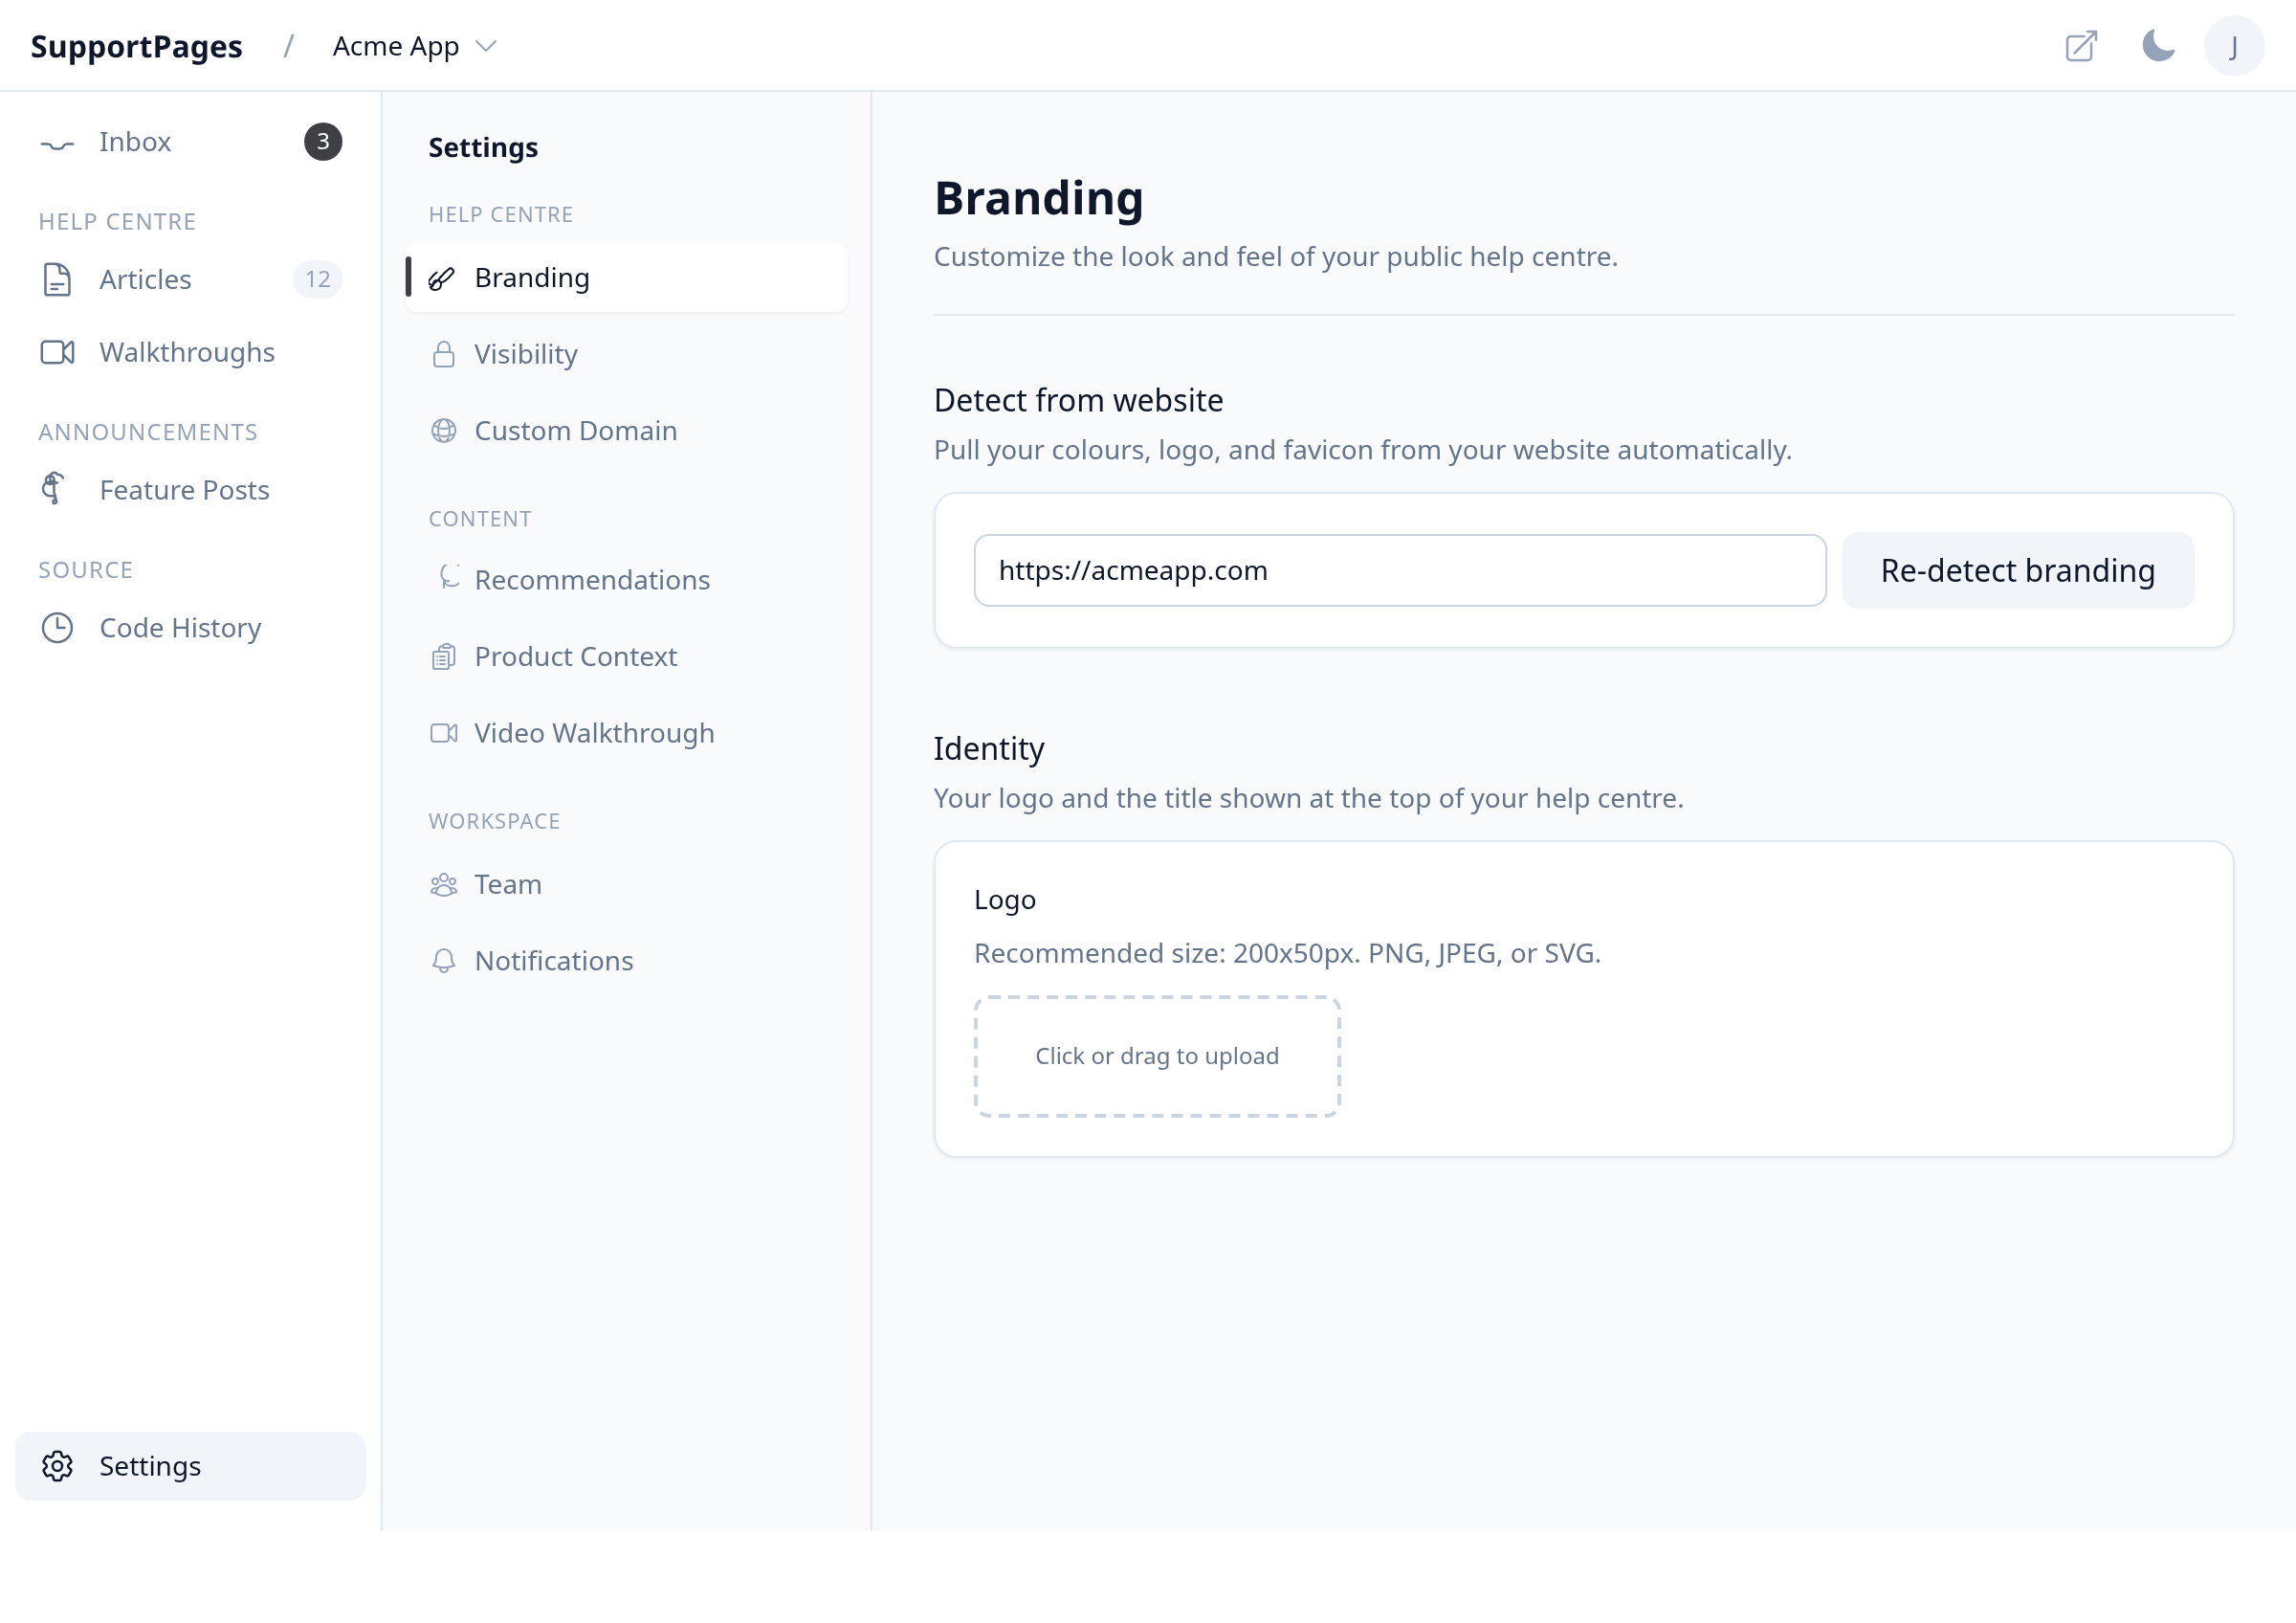Open the user avatar J menu
The image size is (2296, 1623).
point(2233,46)
